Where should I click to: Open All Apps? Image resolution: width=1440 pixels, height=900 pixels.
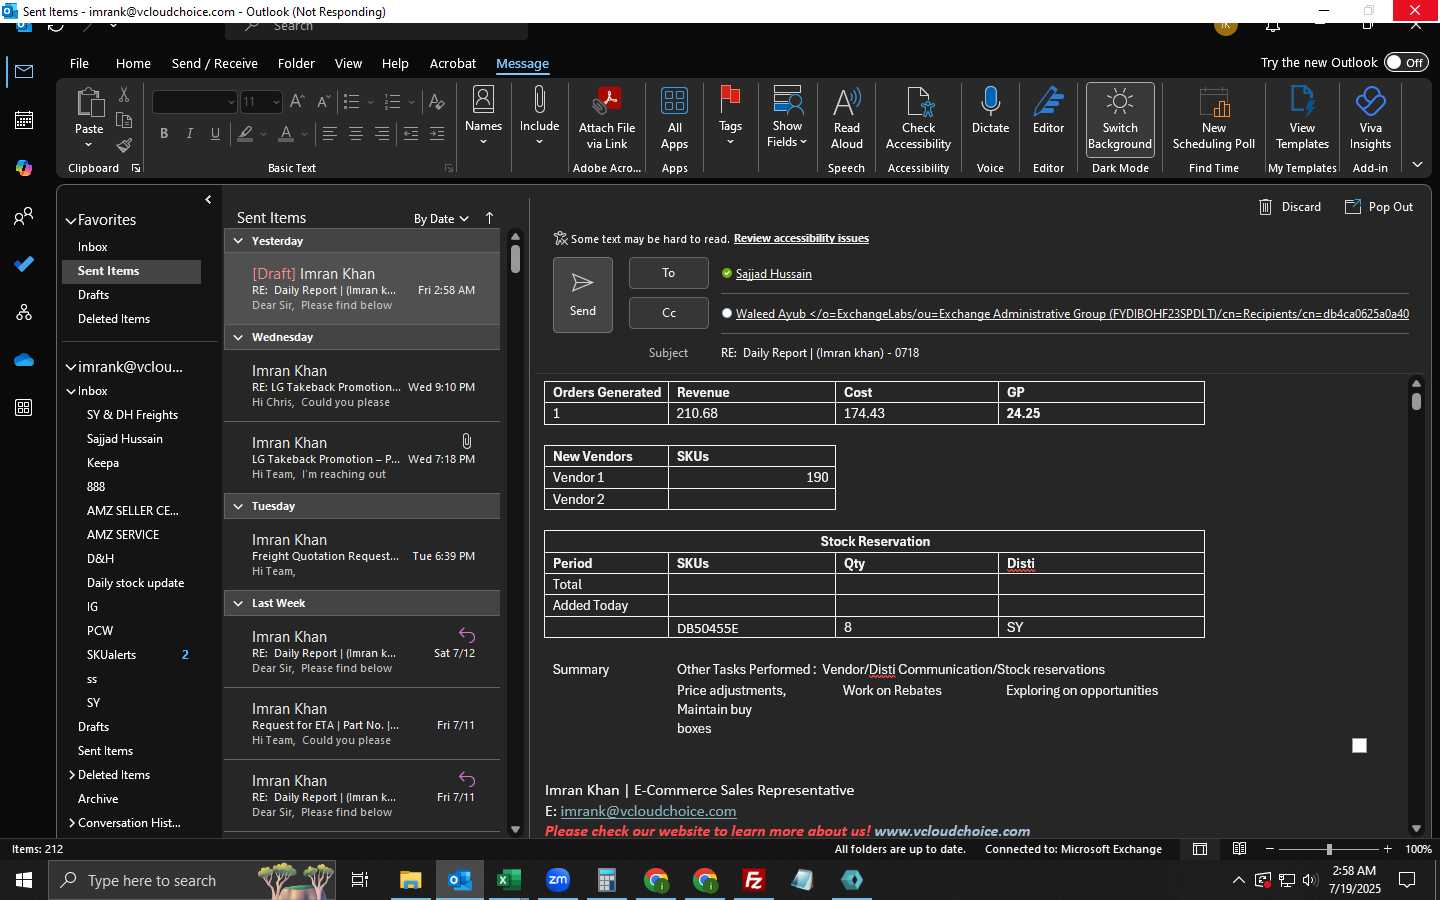tap(675, 118)
